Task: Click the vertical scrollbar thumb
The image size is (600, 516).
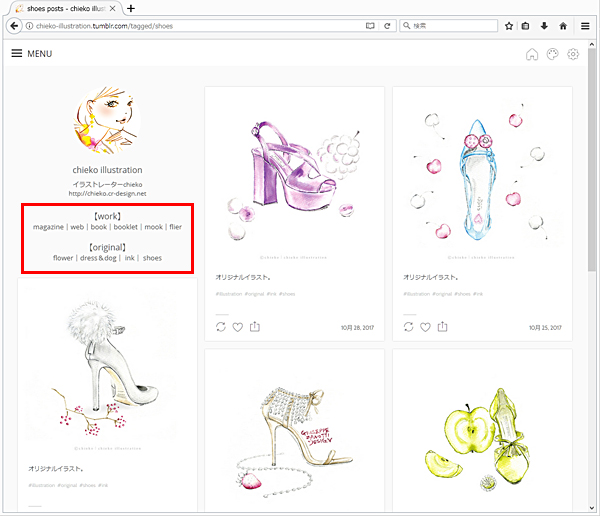Action: click(x=592, y=159)
